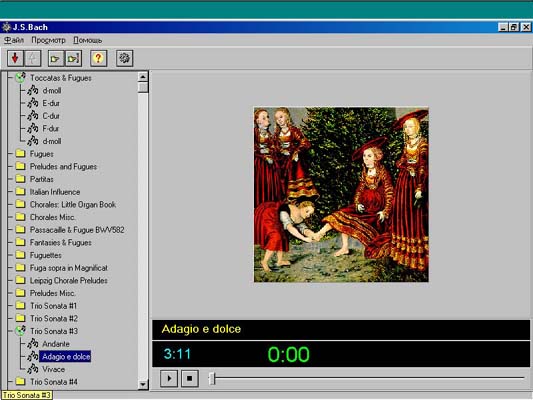Click the 0:00 elapsed time display
The height and width of the screenshot is (400, 533).
(288, 354)
